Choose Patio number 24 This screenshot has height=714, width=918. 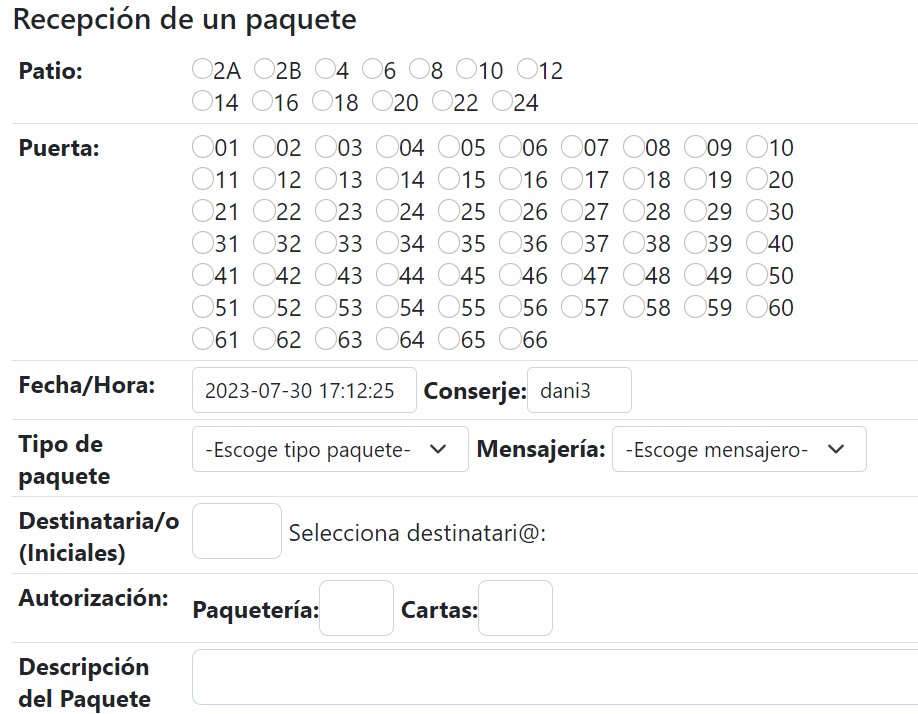[501, 101]
